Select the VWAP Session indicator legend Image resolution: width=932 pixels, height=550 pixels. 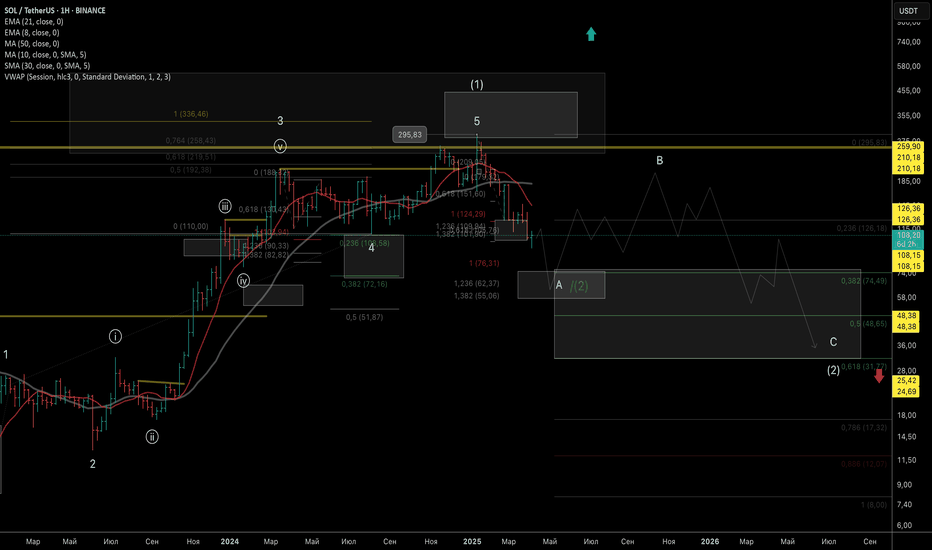(x=87, y=77)
